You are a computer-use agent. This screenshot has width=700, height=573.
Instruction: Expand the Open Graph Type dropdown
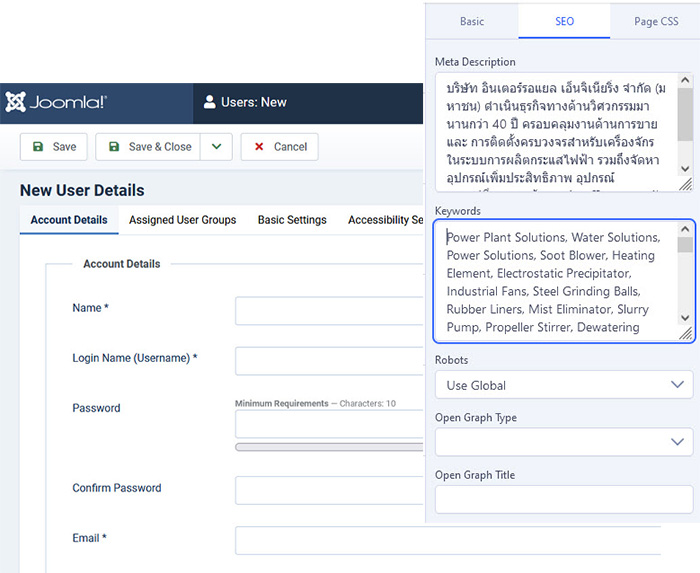[x=563, y=442]
